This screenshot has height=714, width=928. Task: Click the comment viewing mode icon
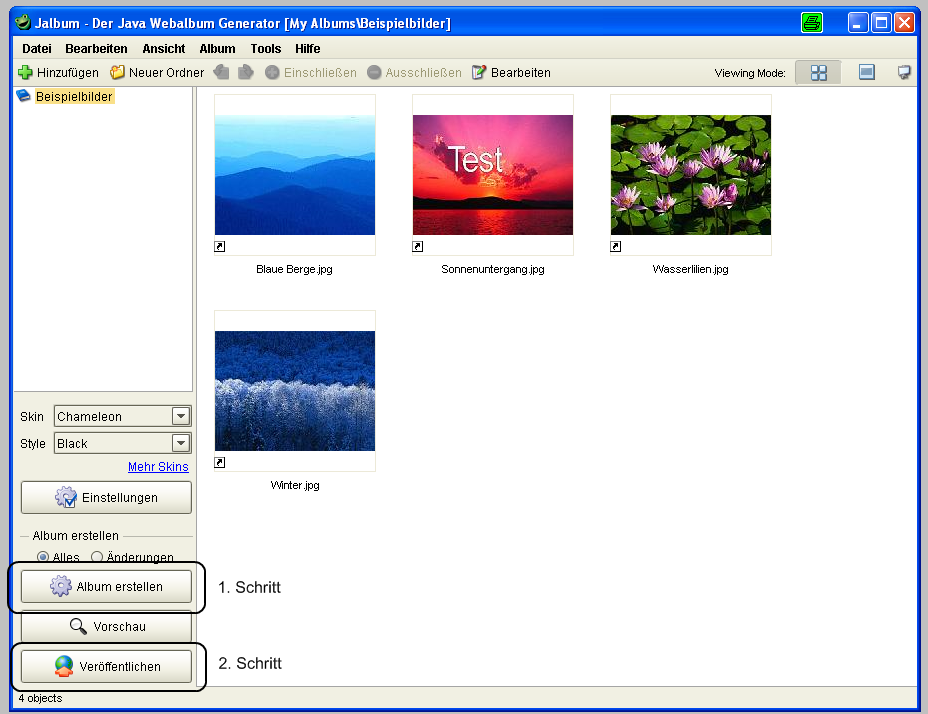(904, 72)
